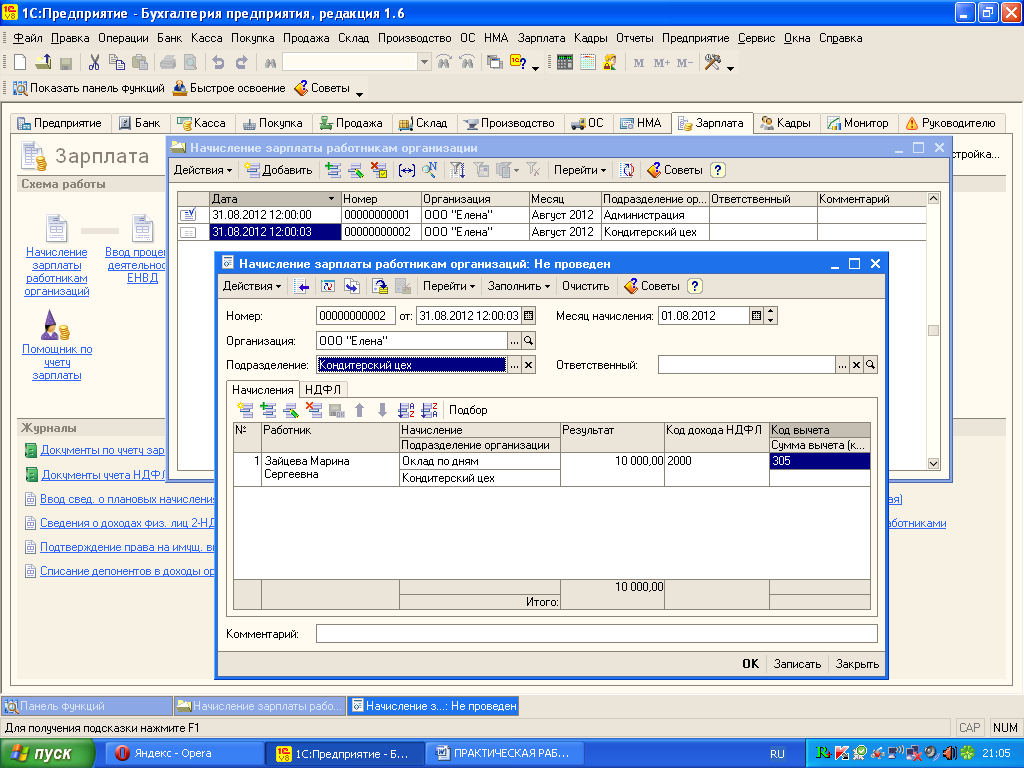Click Mark for deletion icon in journal list toolbar
Image resolution: width=1024 pixels, height=768 pixels.
coord(379,170)
